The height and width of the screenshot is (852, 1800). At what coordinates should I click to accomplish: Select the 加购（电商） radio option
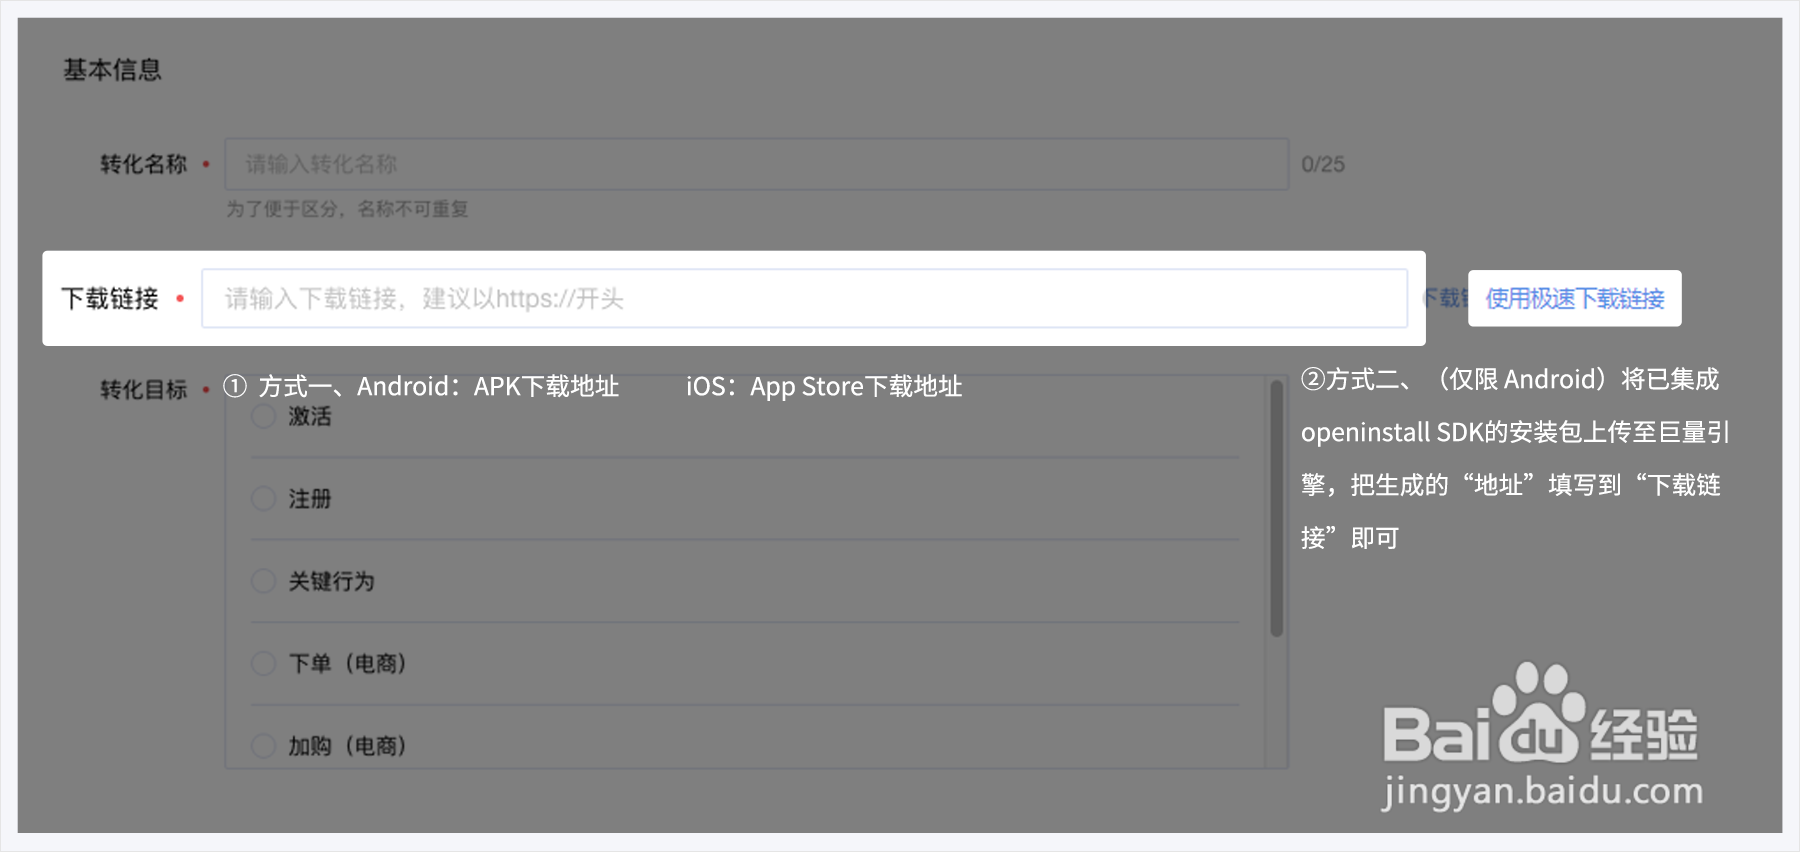(264, 745)
